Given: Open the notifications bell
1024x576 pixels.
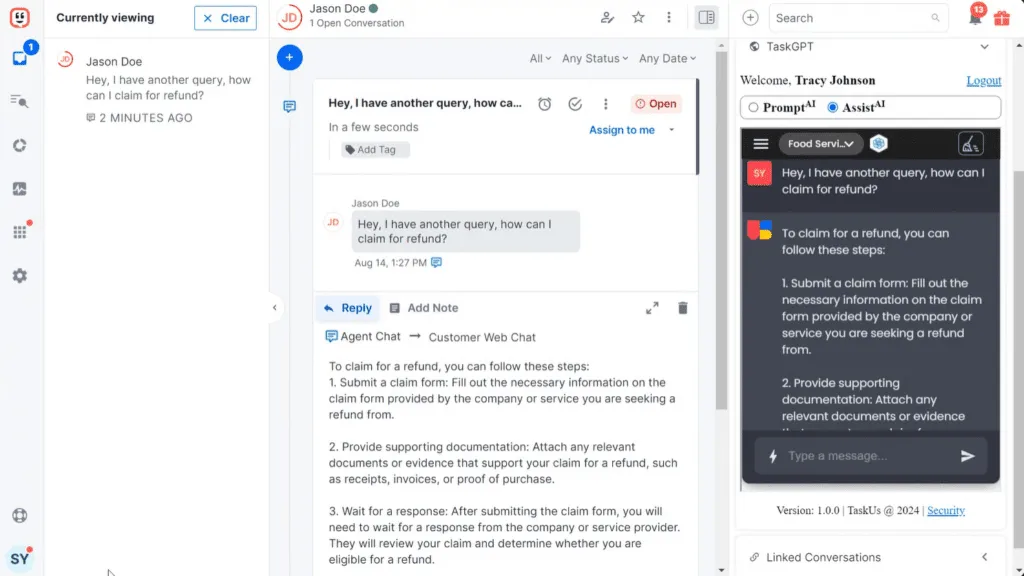Looking at the screenshot, I should click(975, 18).
